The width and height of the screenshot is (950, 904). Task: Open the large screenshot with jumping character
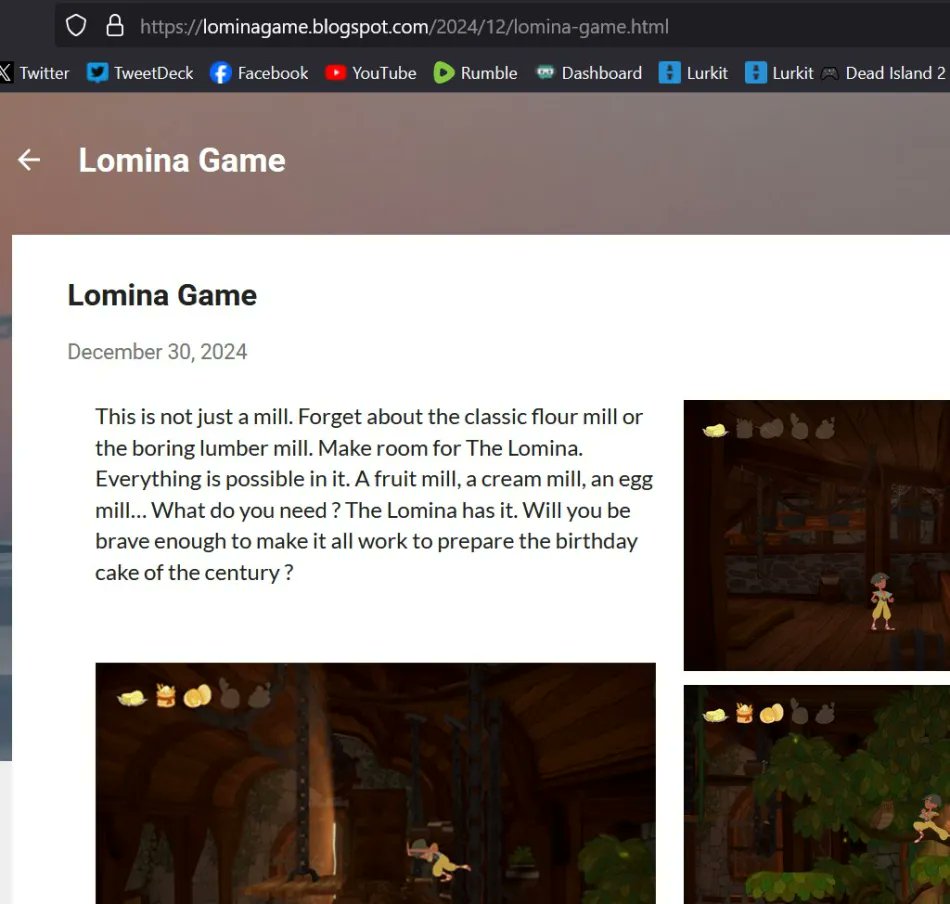click(x=376, y=783)
